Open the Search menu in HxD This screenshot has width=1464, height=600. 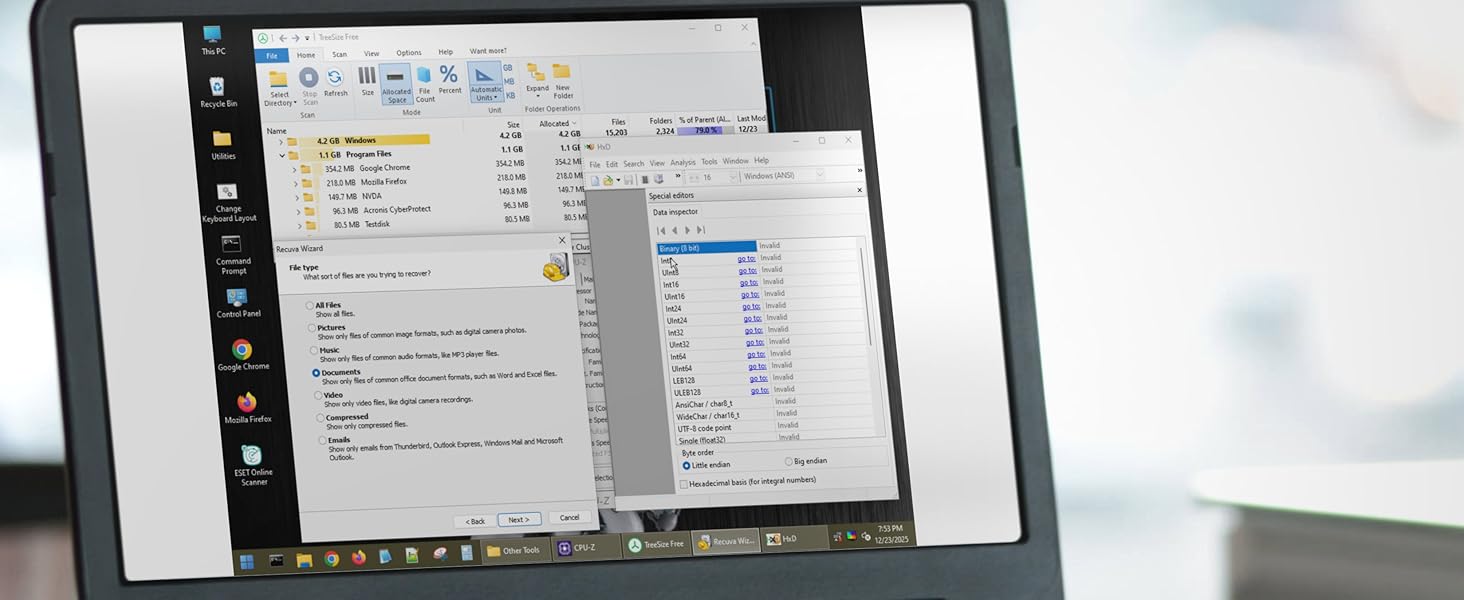(634, 164)
